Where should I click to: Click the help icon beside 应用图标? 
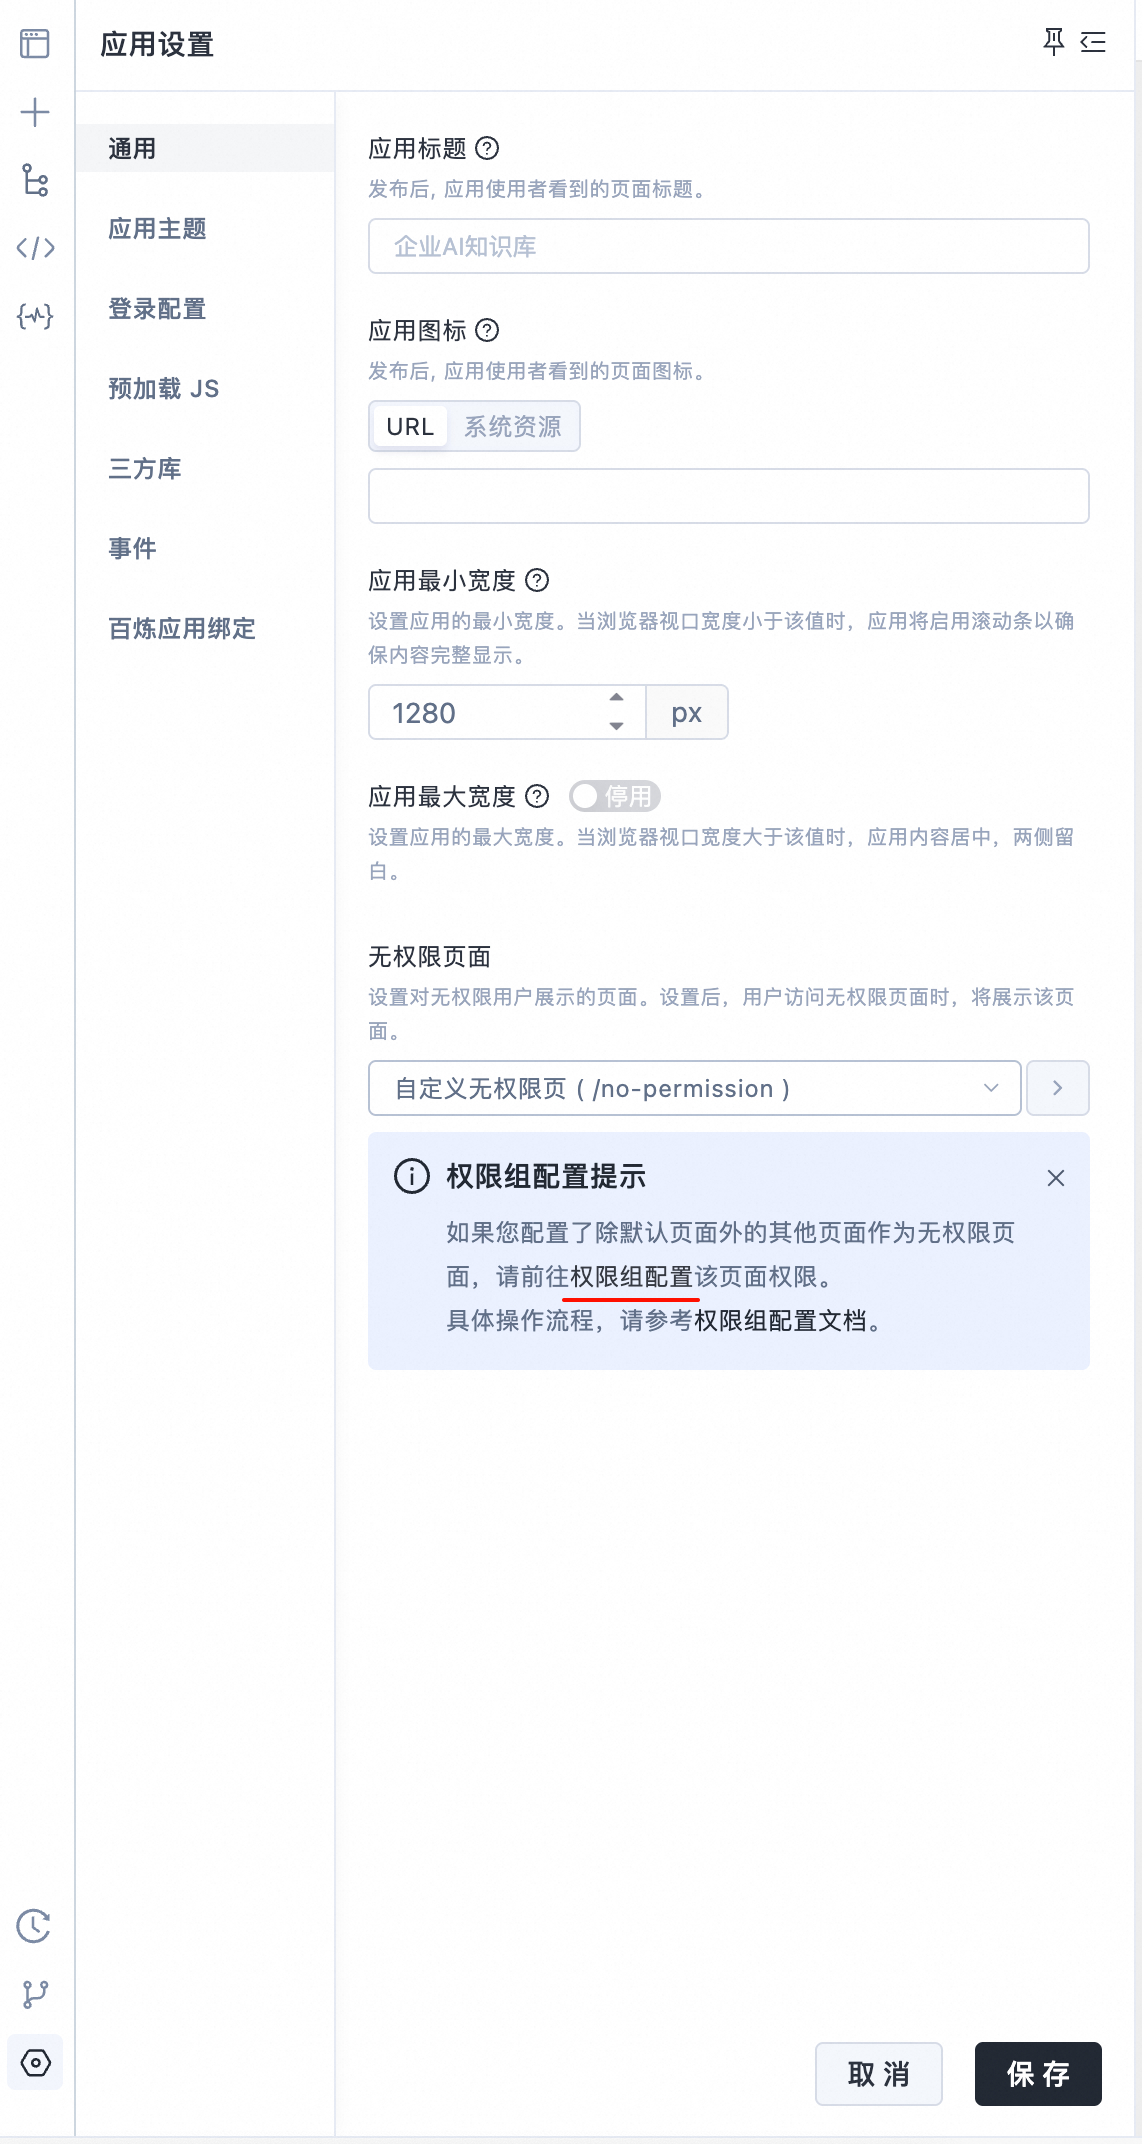[x=487, y=330]
